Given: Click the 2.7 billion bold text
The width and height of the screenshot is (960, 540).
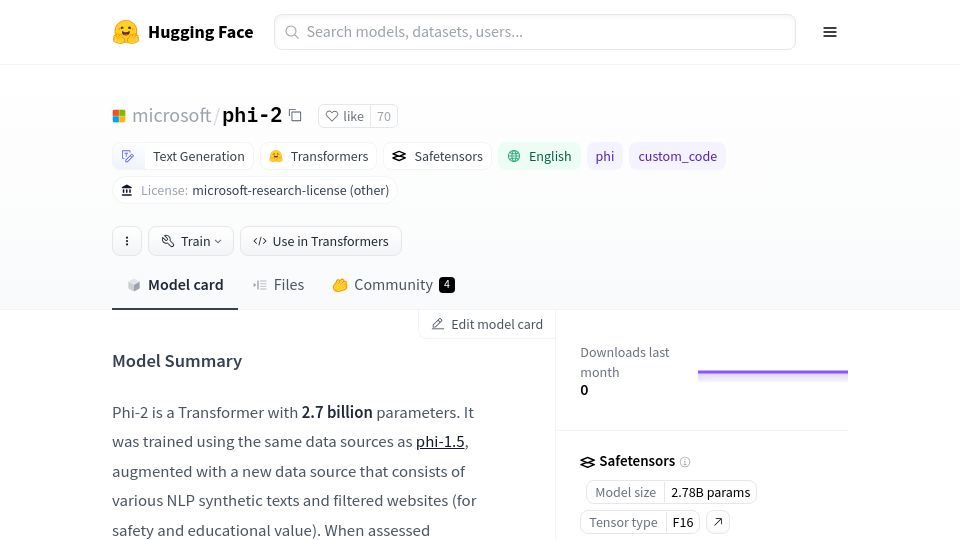Looking at the screenshot, I should click(x=337, y=412).
